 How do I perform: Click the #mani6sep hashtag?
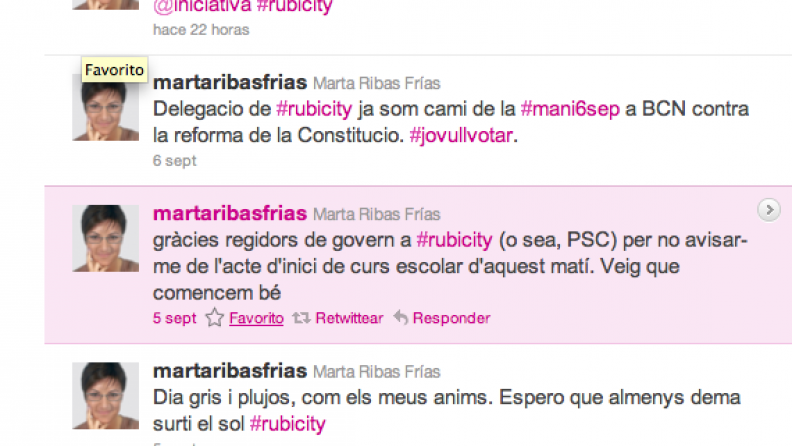pos(570,109)
